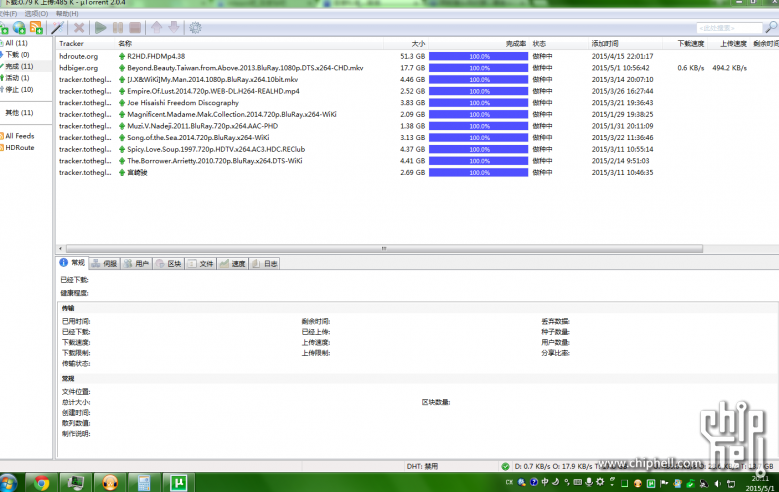Click the 100.0% progress bar of Beyond.Beauty.Taiwan row

(478, 68)
